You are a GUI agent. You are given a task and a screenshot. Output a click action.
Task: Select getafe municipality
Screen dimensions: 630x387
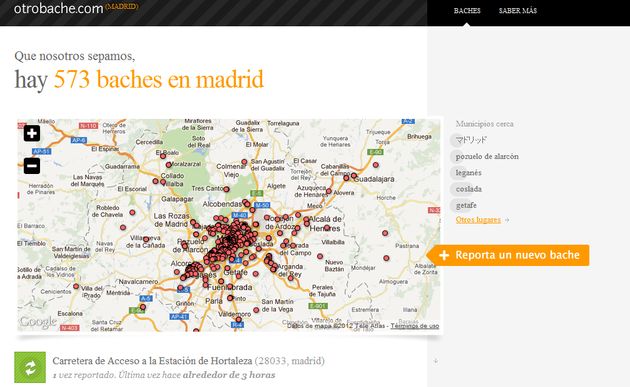pos(466,205)
